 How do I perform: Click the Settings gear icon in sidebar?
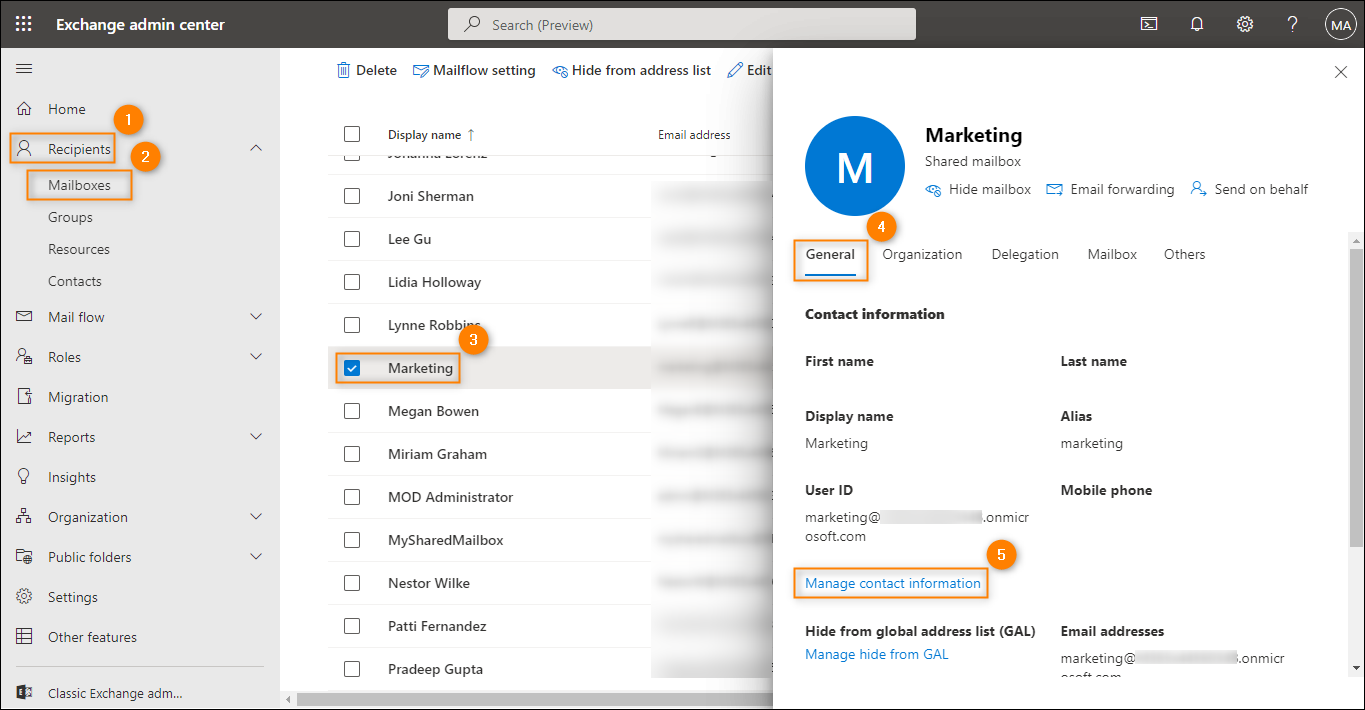pyautogui.click(x=25, y=597)
